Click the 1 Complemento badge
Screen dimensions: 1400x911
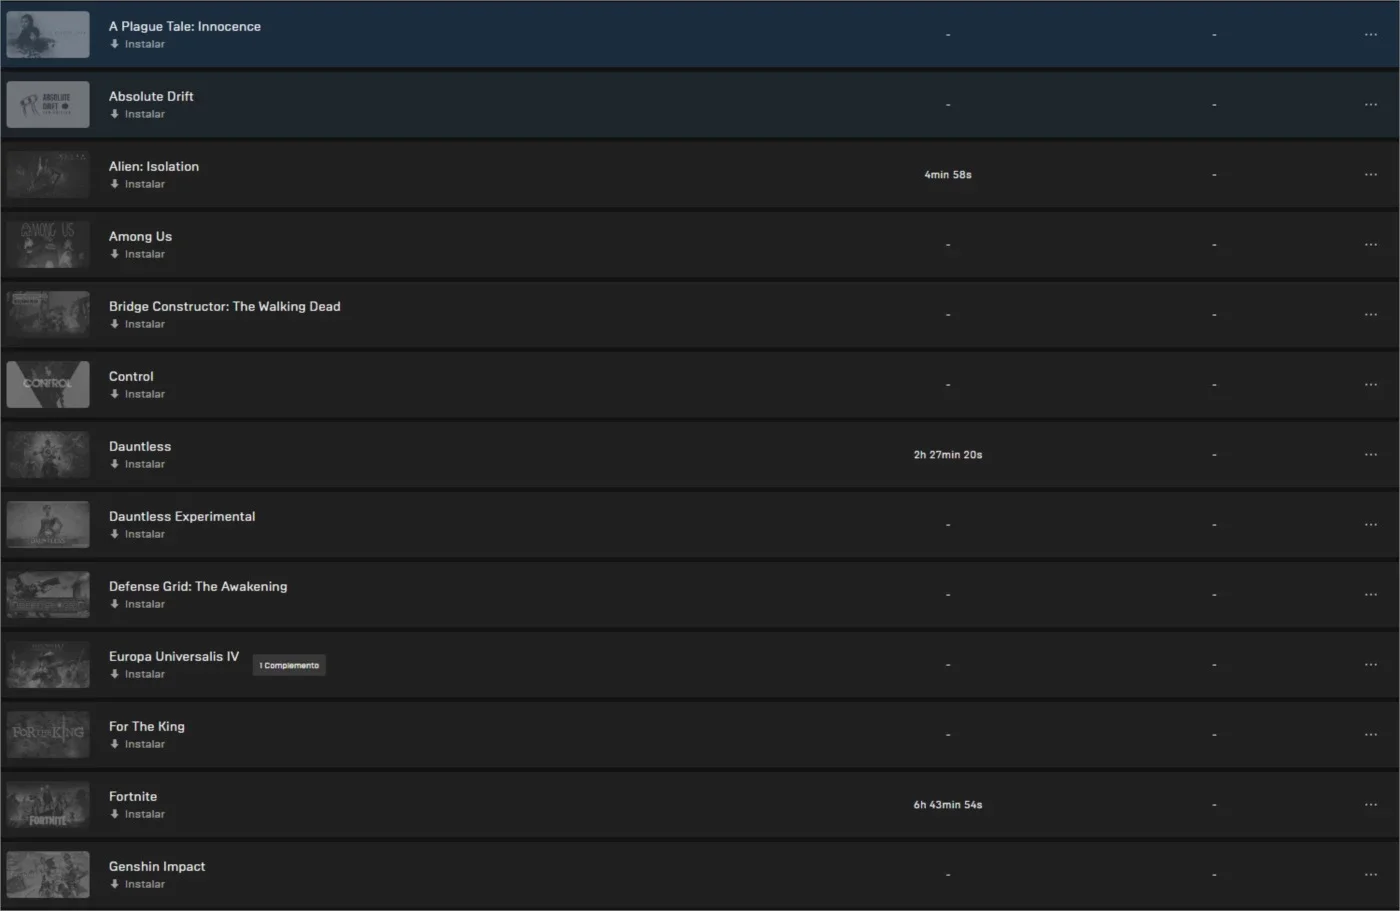(x=289, y=665)
